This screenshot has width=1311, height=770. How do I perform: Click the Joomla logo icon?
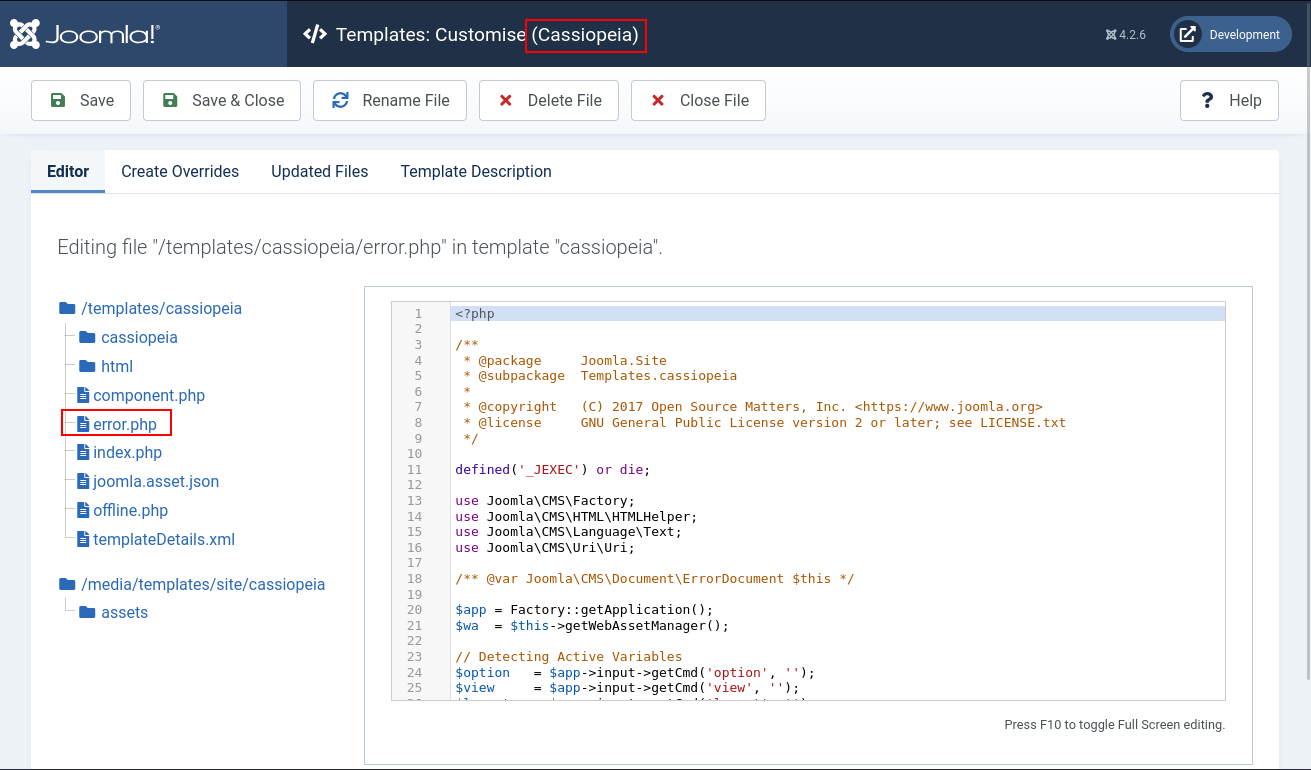point(25,34)
